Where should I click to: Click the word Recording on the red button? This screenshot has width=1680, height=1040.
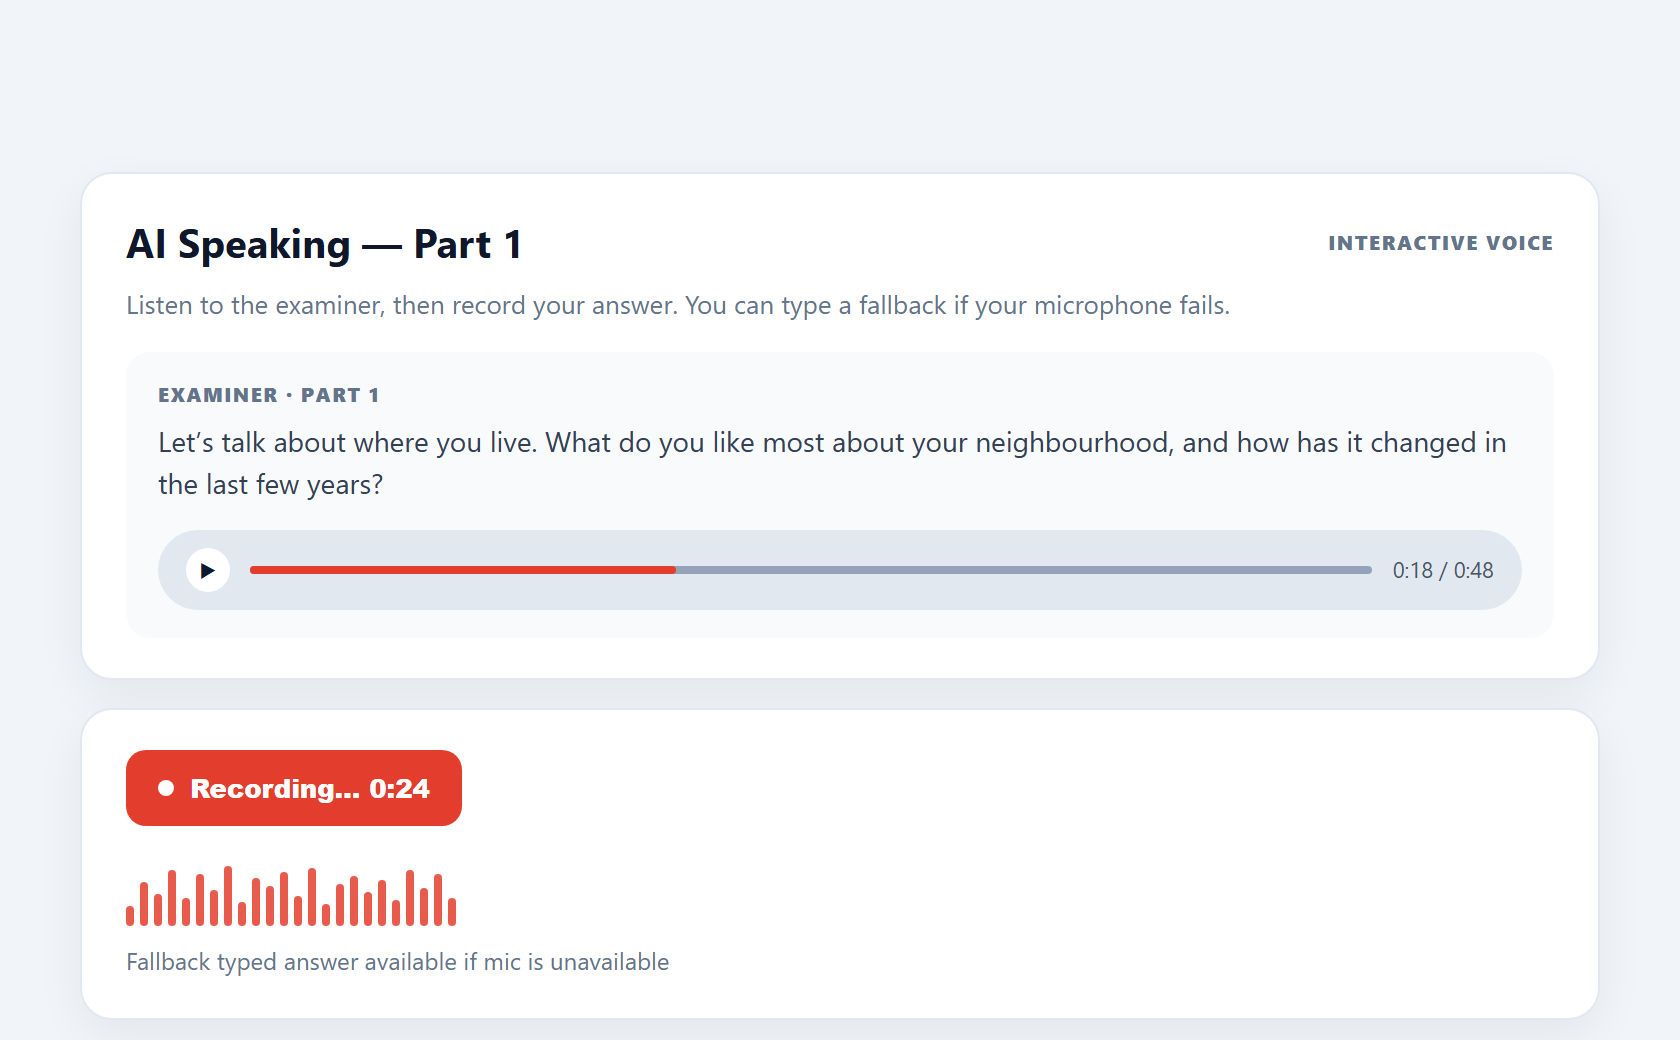[275, 789]
